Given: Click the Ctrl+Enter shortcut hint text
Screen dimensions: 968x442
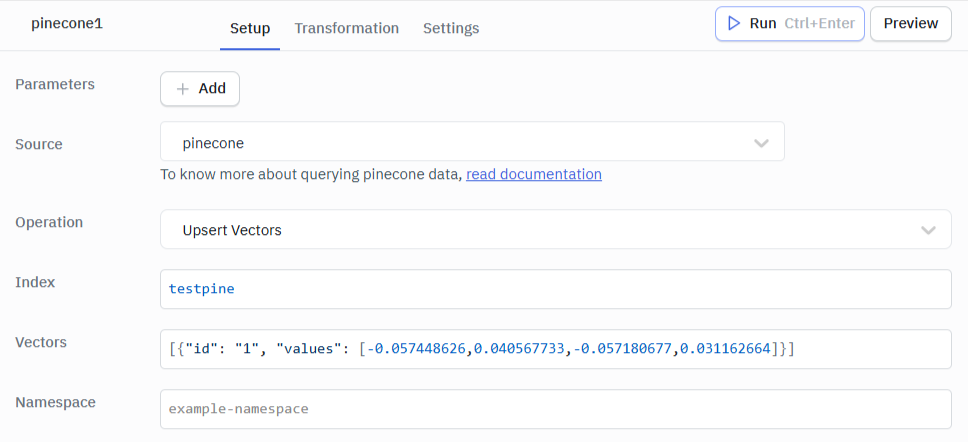Looking at the screenshot, I should tap(819, 23).
